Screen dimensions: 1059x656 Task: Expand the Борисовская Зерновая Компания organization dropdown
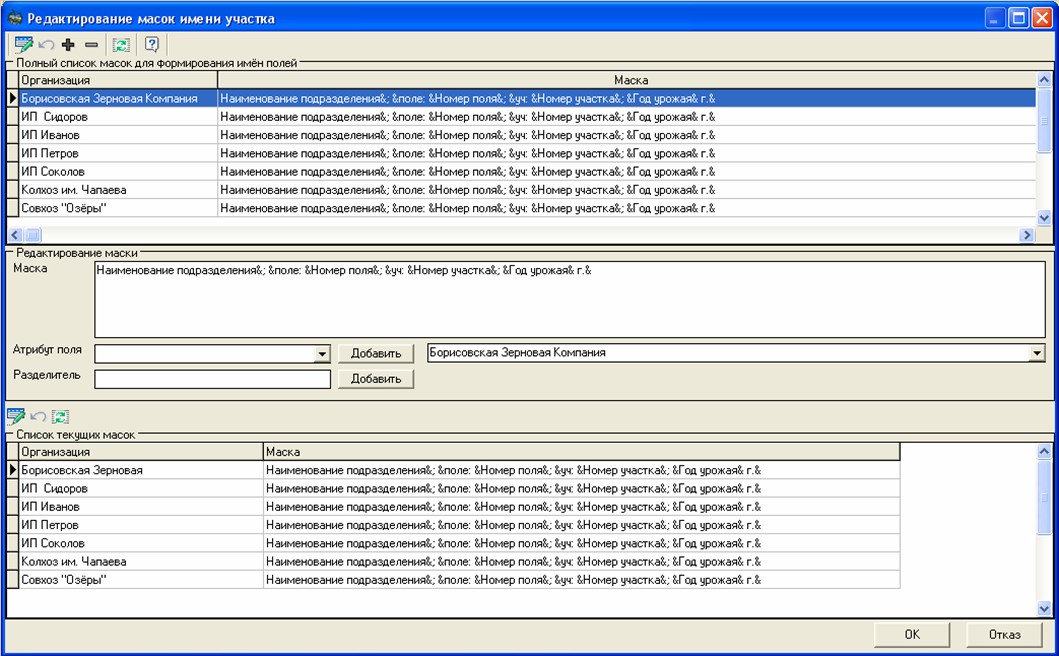1036,353
